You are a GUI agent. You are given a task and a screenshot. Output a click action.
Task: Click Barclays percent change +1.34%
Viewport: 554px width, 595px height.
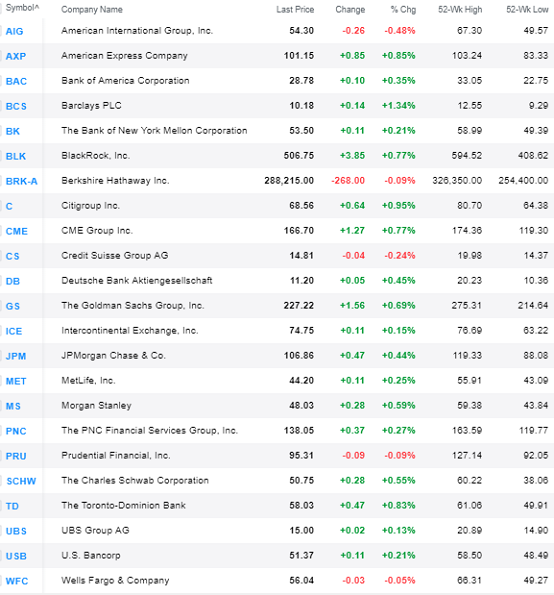pyautogui.click(x=398, y=106)
